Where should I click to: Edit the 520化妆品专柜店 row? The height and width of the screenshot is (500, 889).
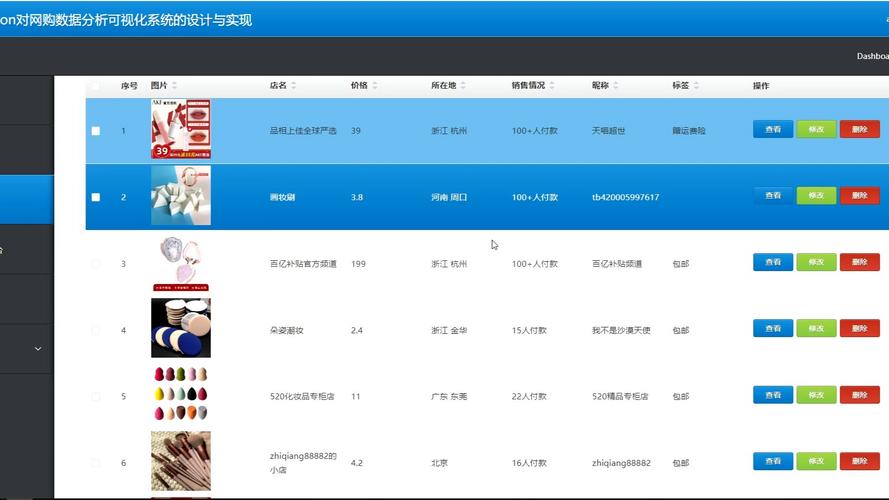(x=816, y=395)
